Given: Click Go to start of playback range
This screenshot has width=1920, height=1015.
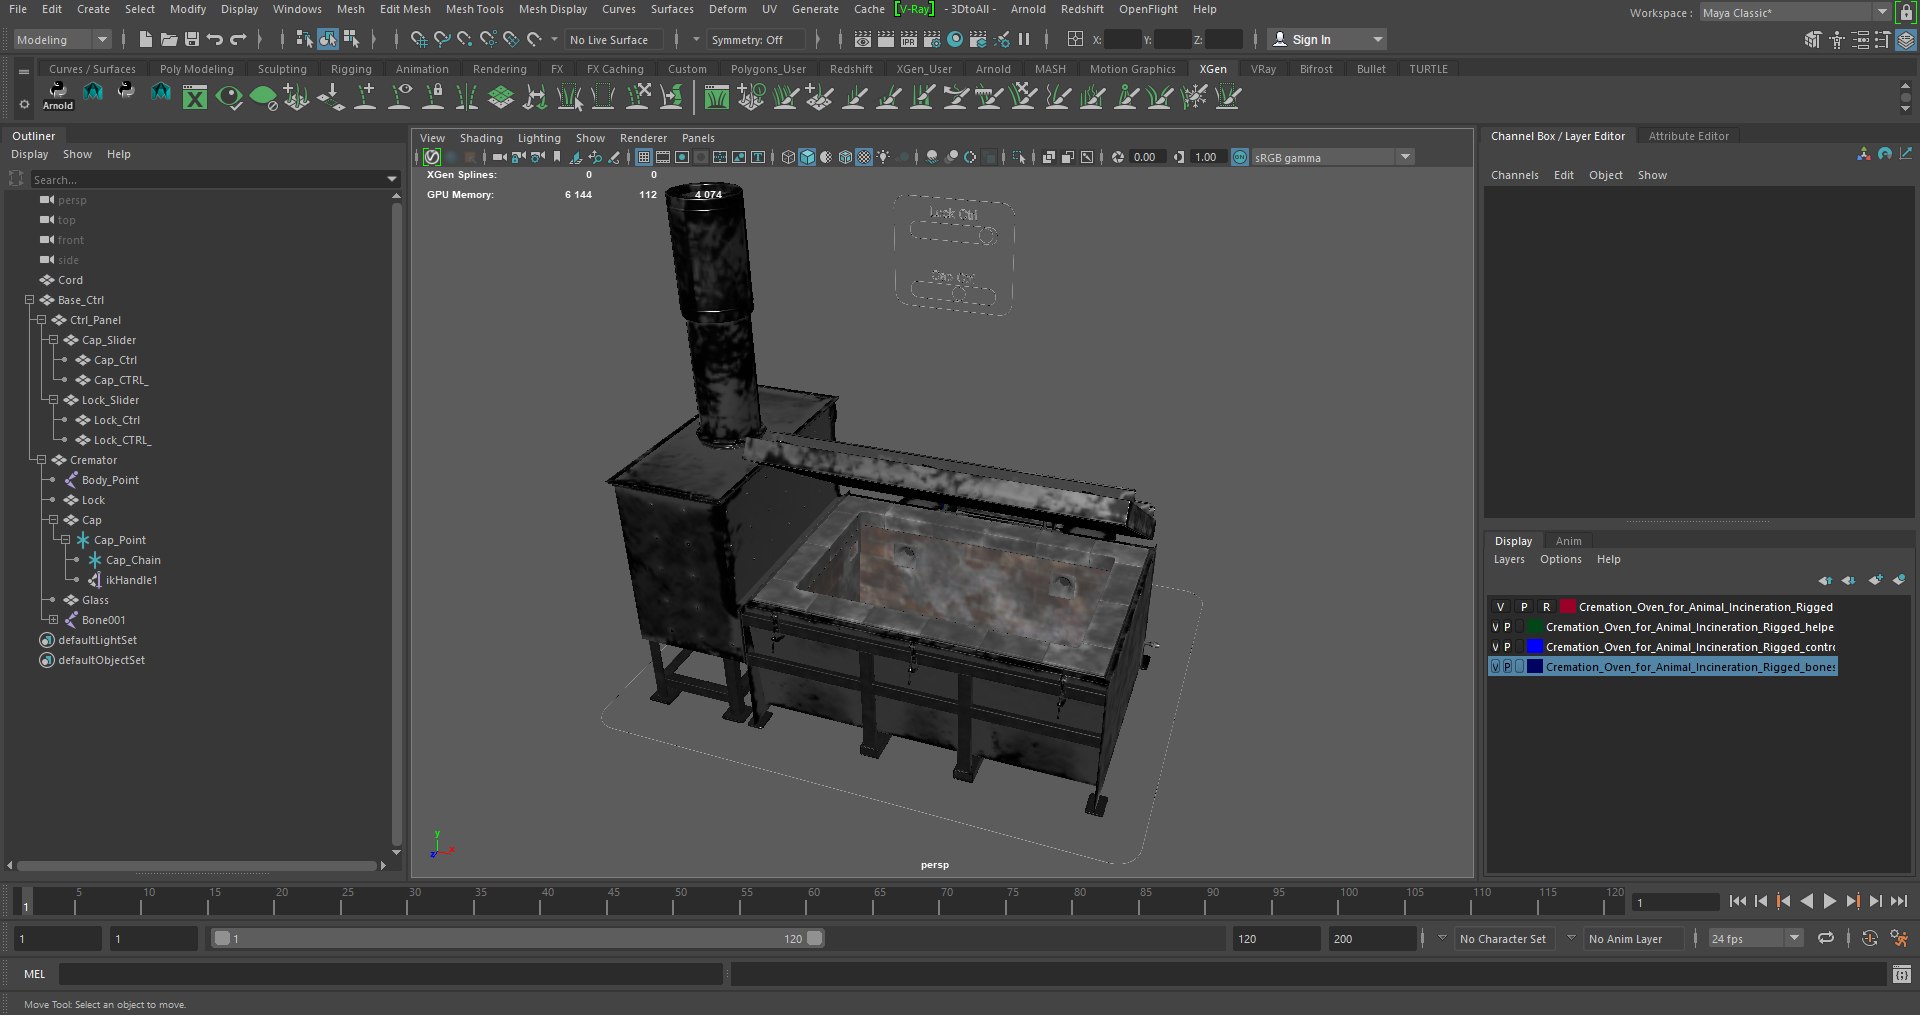Looking at the screenshot, I should [1737, 901].
